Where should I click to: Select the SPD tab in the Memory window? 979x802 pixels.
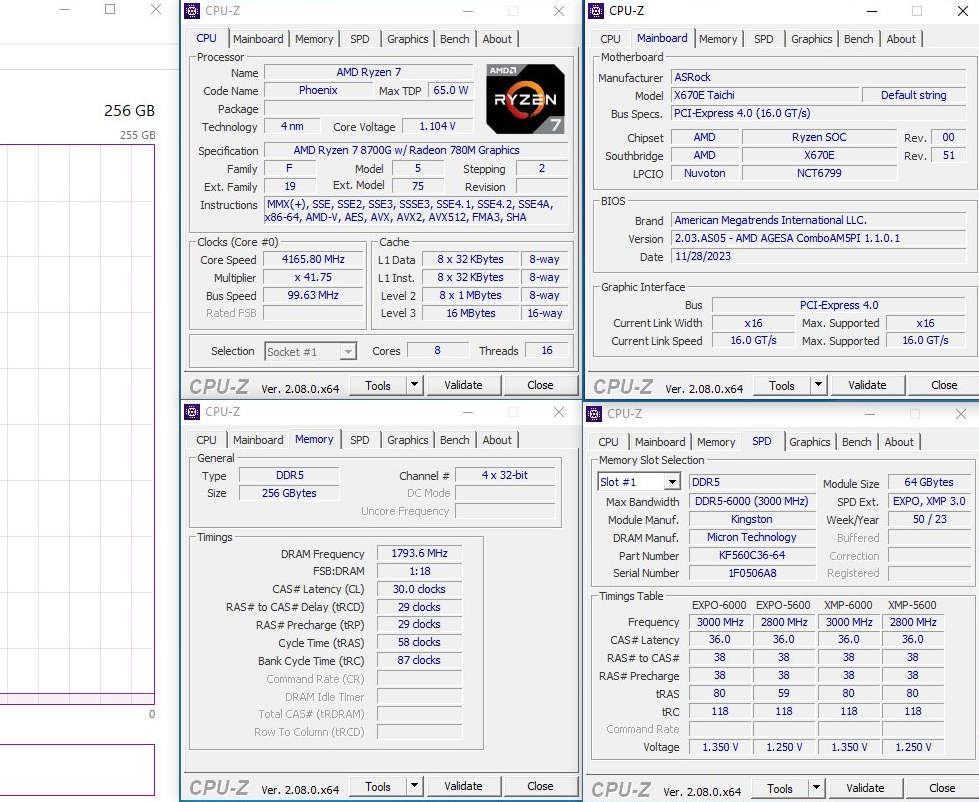tap(360, 440)
